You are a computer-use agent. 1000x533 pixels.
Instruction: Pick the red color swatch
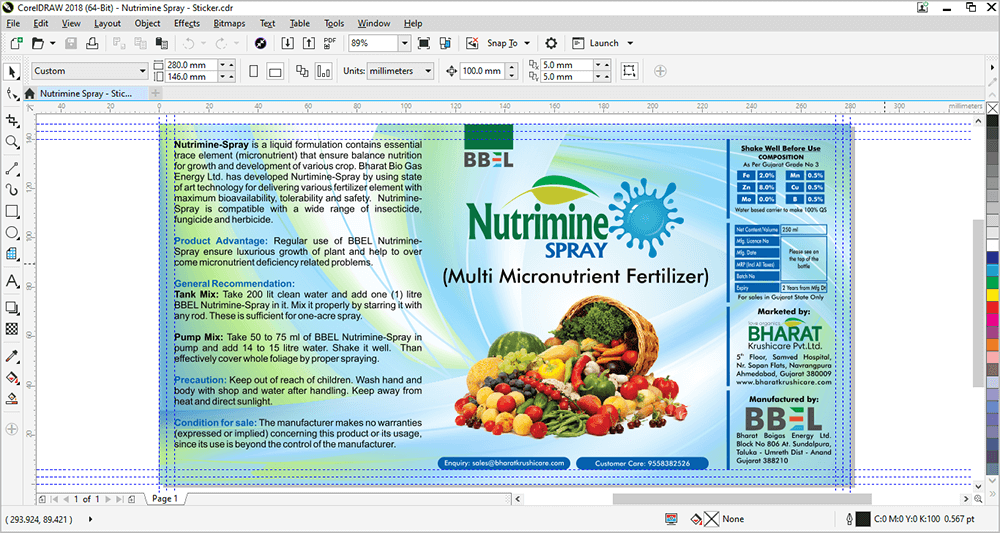click(x=993, y=308)
